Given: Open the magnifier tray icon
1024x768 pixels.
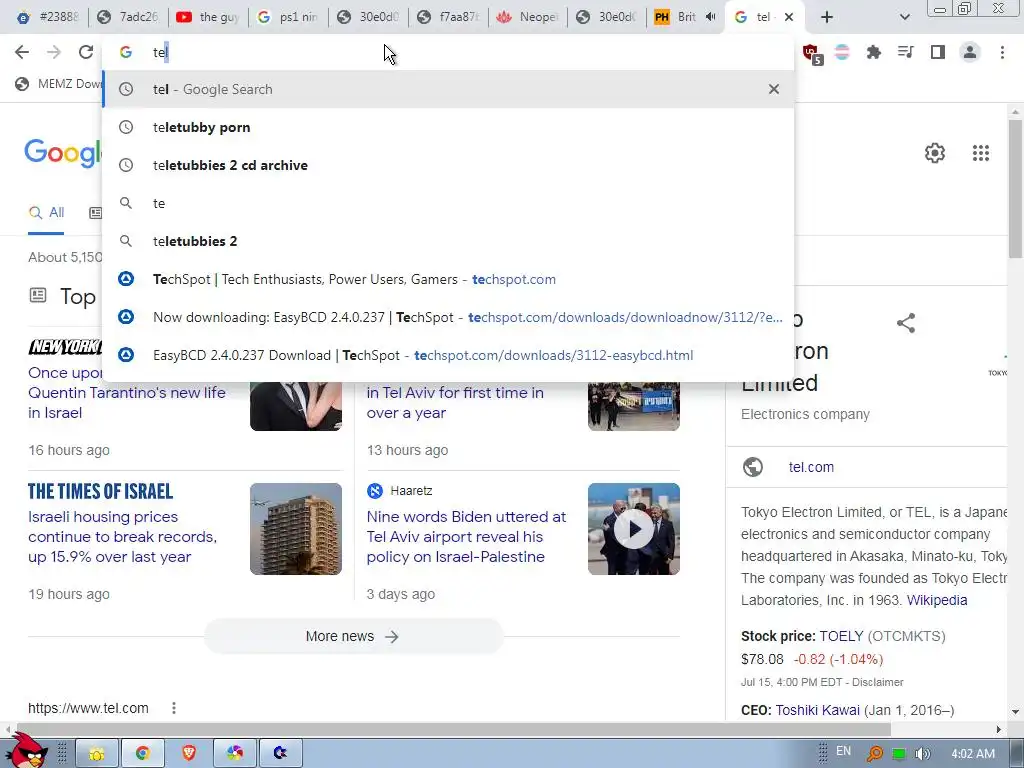Looking at the screenshot, I should (x=874, y=754).
